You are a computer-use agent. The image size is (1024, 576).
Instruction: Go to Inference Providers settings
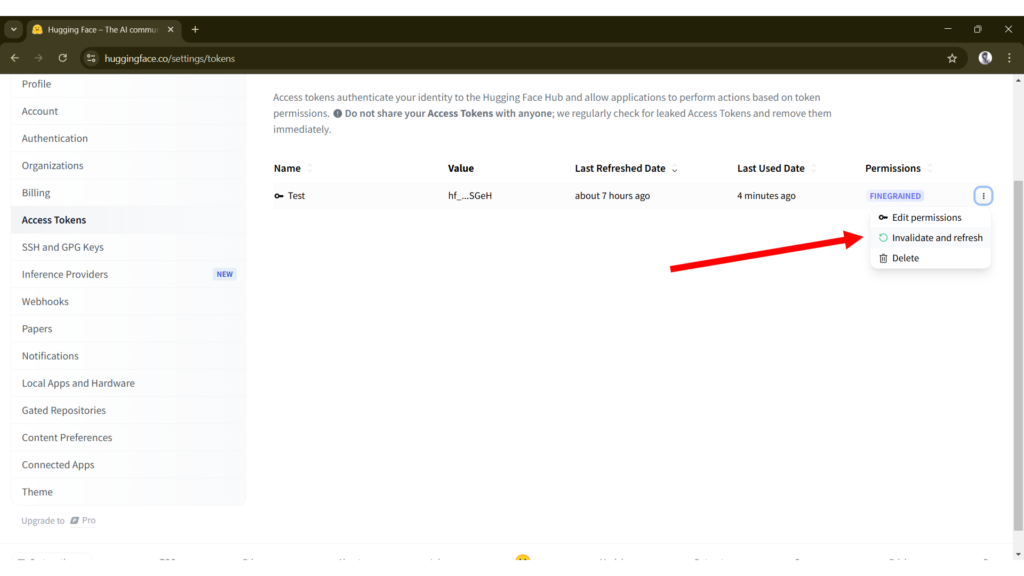point(129,274)
